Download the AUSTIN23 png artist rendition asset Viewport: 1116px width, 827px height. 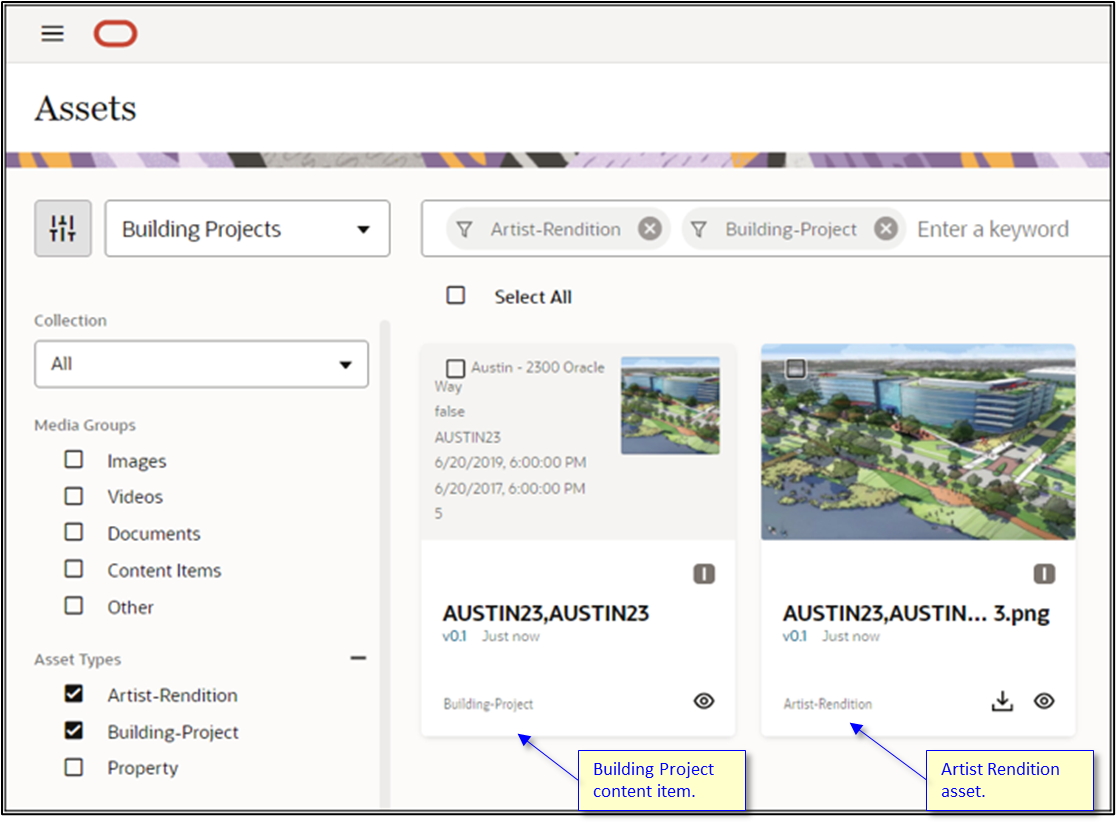pyautogui.click(x=1002, y=701)
